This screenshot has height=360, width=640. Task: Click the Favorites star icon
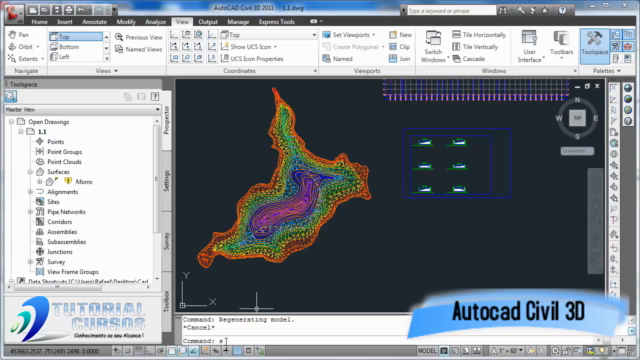(544, 10)
